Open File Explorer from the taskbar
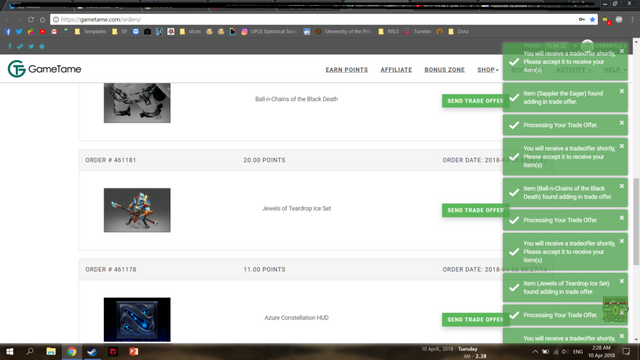Screen dimensions: 640x360 (51, 351)
